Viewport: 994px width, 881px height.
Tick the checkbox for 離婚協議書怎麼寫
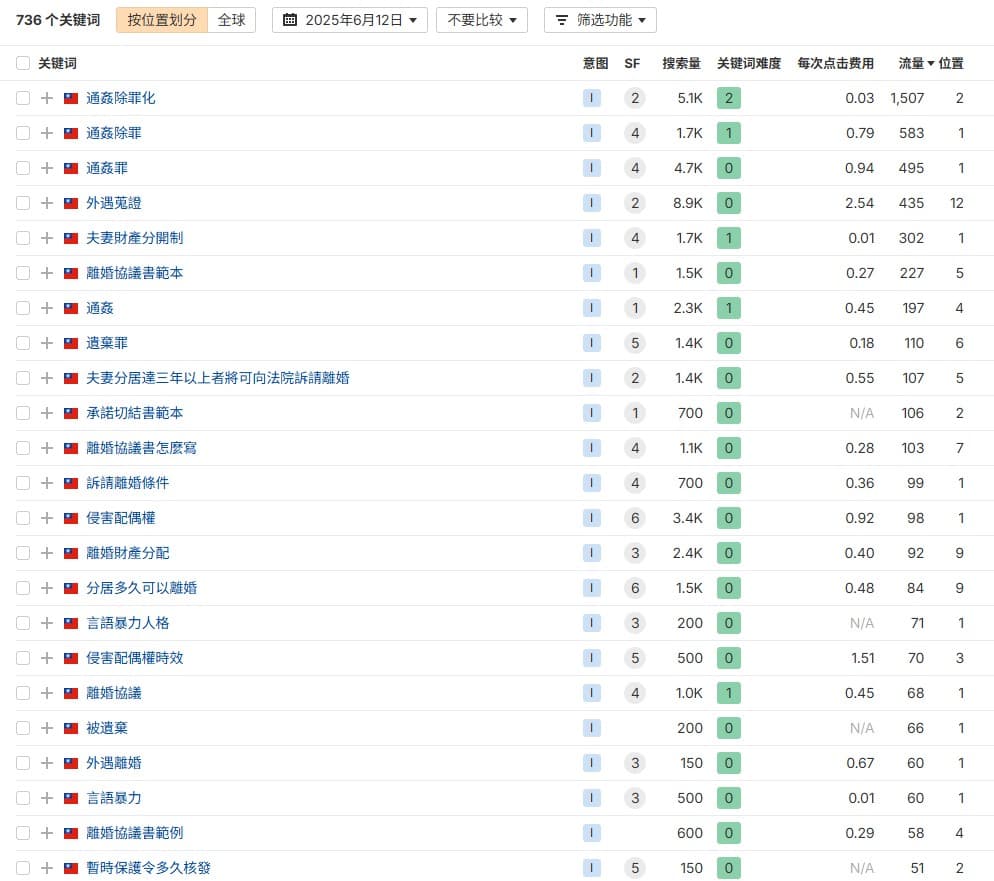coord(23,448)
